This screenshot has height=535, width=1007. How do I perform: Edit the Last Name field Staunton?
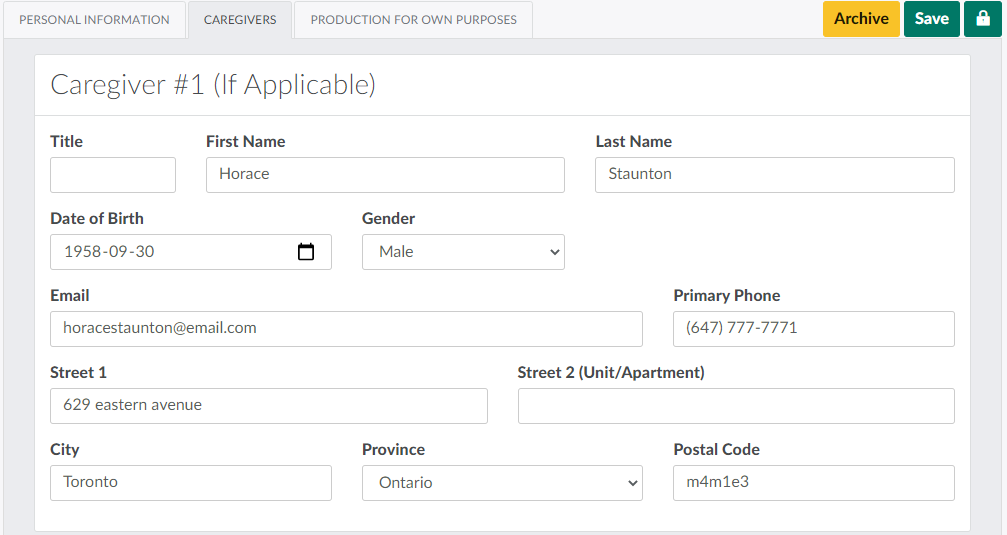tap(774, 175)
